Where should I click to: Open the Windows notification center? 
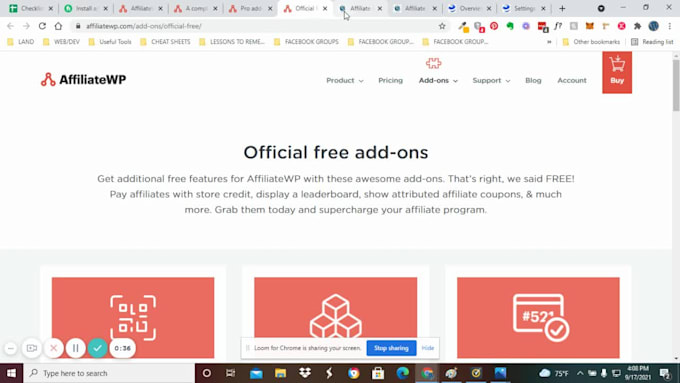click(665, 373)
